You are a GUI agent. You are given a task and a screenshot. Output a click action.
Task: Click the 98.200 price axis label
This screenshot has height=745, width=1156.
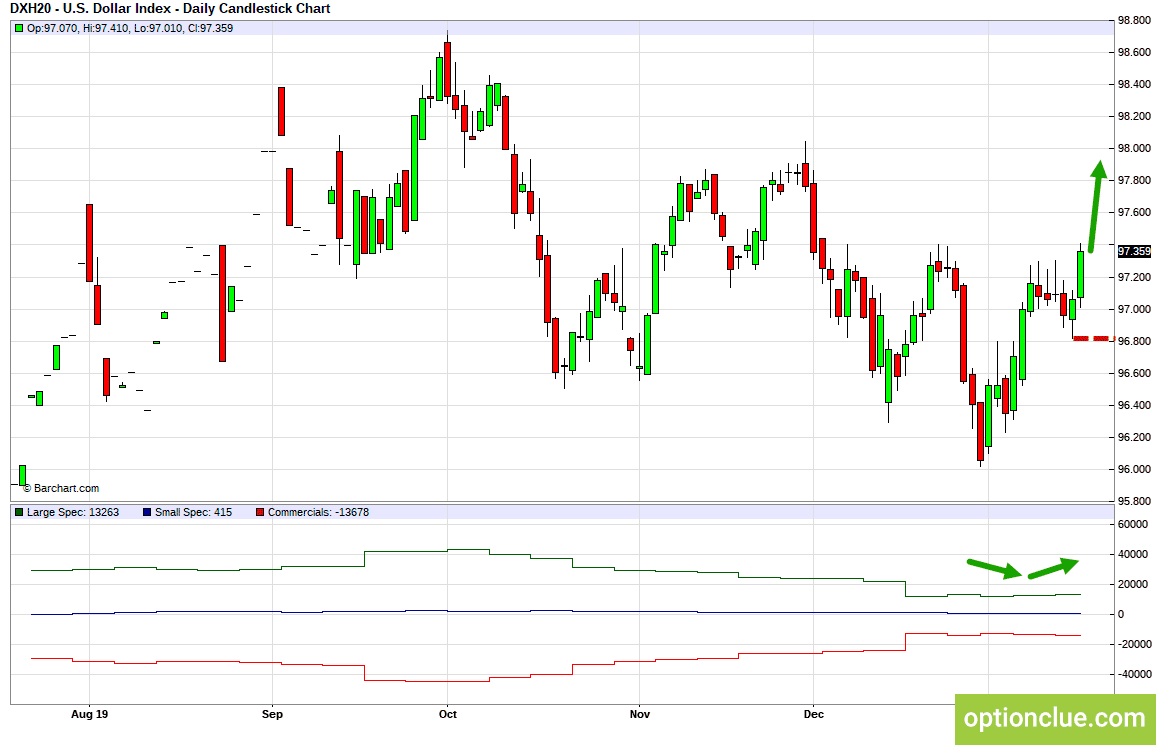tap(1134, 116)
